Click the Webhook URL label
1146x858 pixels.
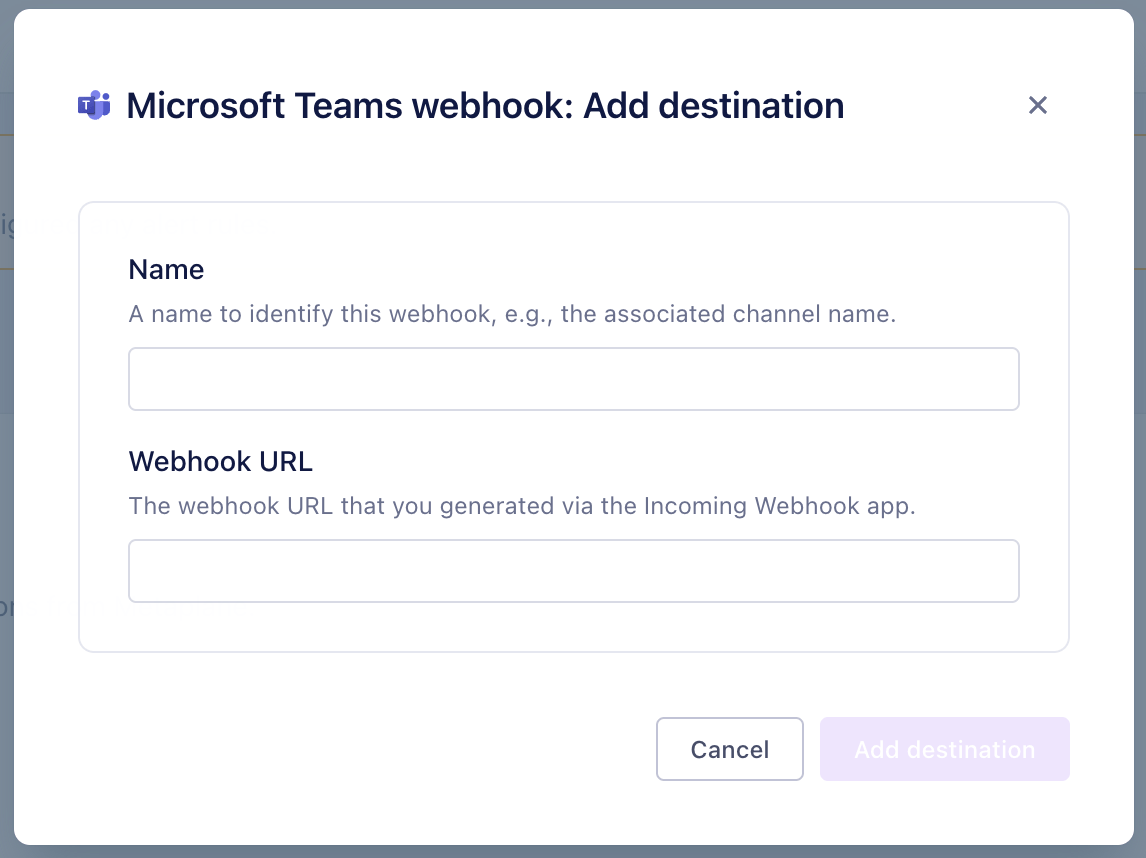(220, 461)
